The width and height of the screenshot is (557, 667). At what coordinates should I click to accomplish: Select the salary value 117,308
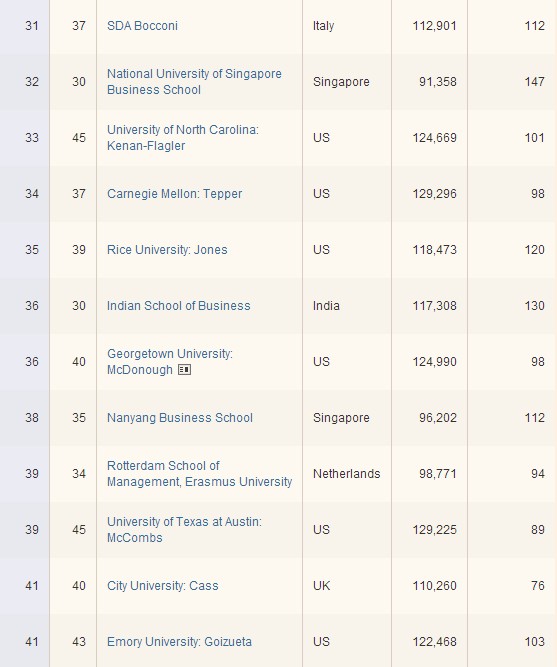(x=434, y=306)
